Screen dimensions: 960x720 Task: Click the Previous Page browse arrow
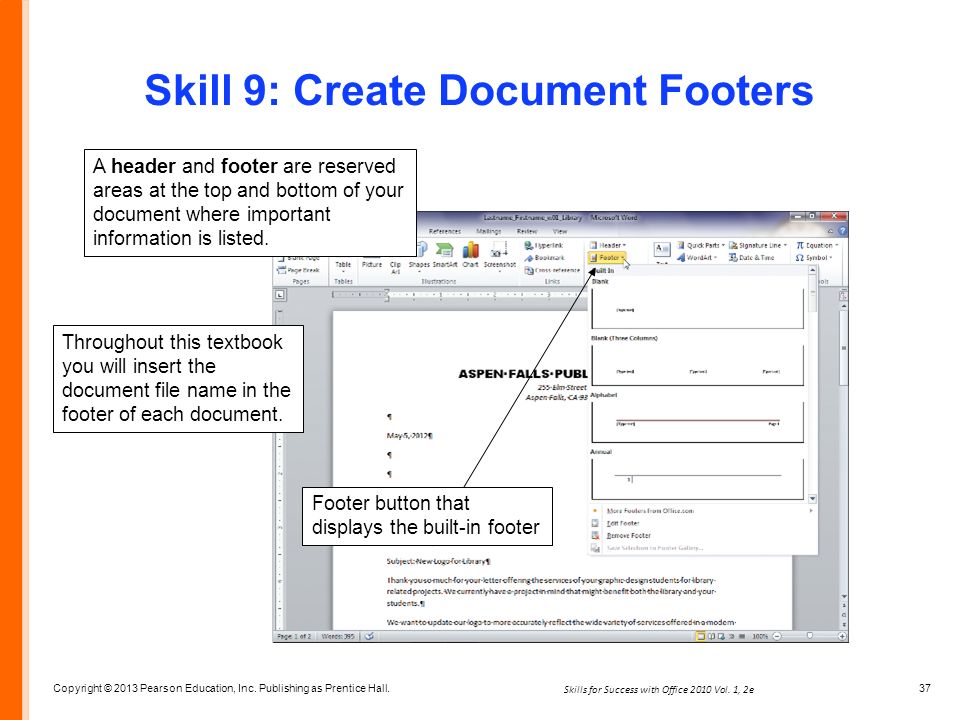point(844,606)
